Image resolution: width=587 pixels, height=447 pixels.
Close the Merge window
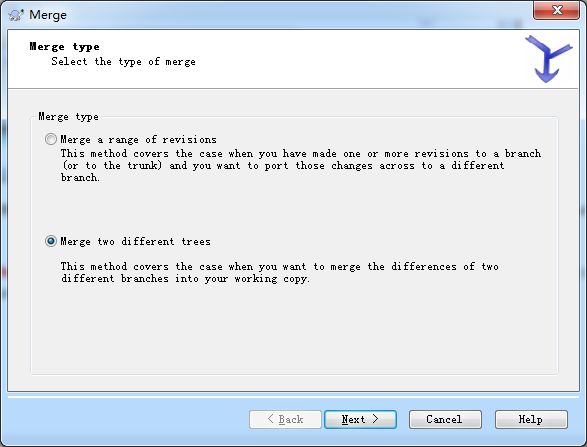[556, 10]
